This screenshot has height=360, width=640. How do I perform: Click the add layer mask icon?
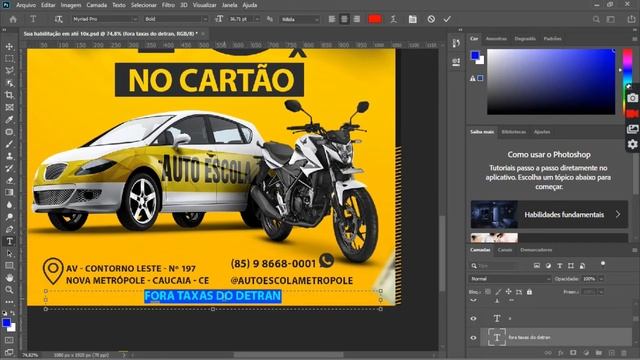[x=573, y=353]
